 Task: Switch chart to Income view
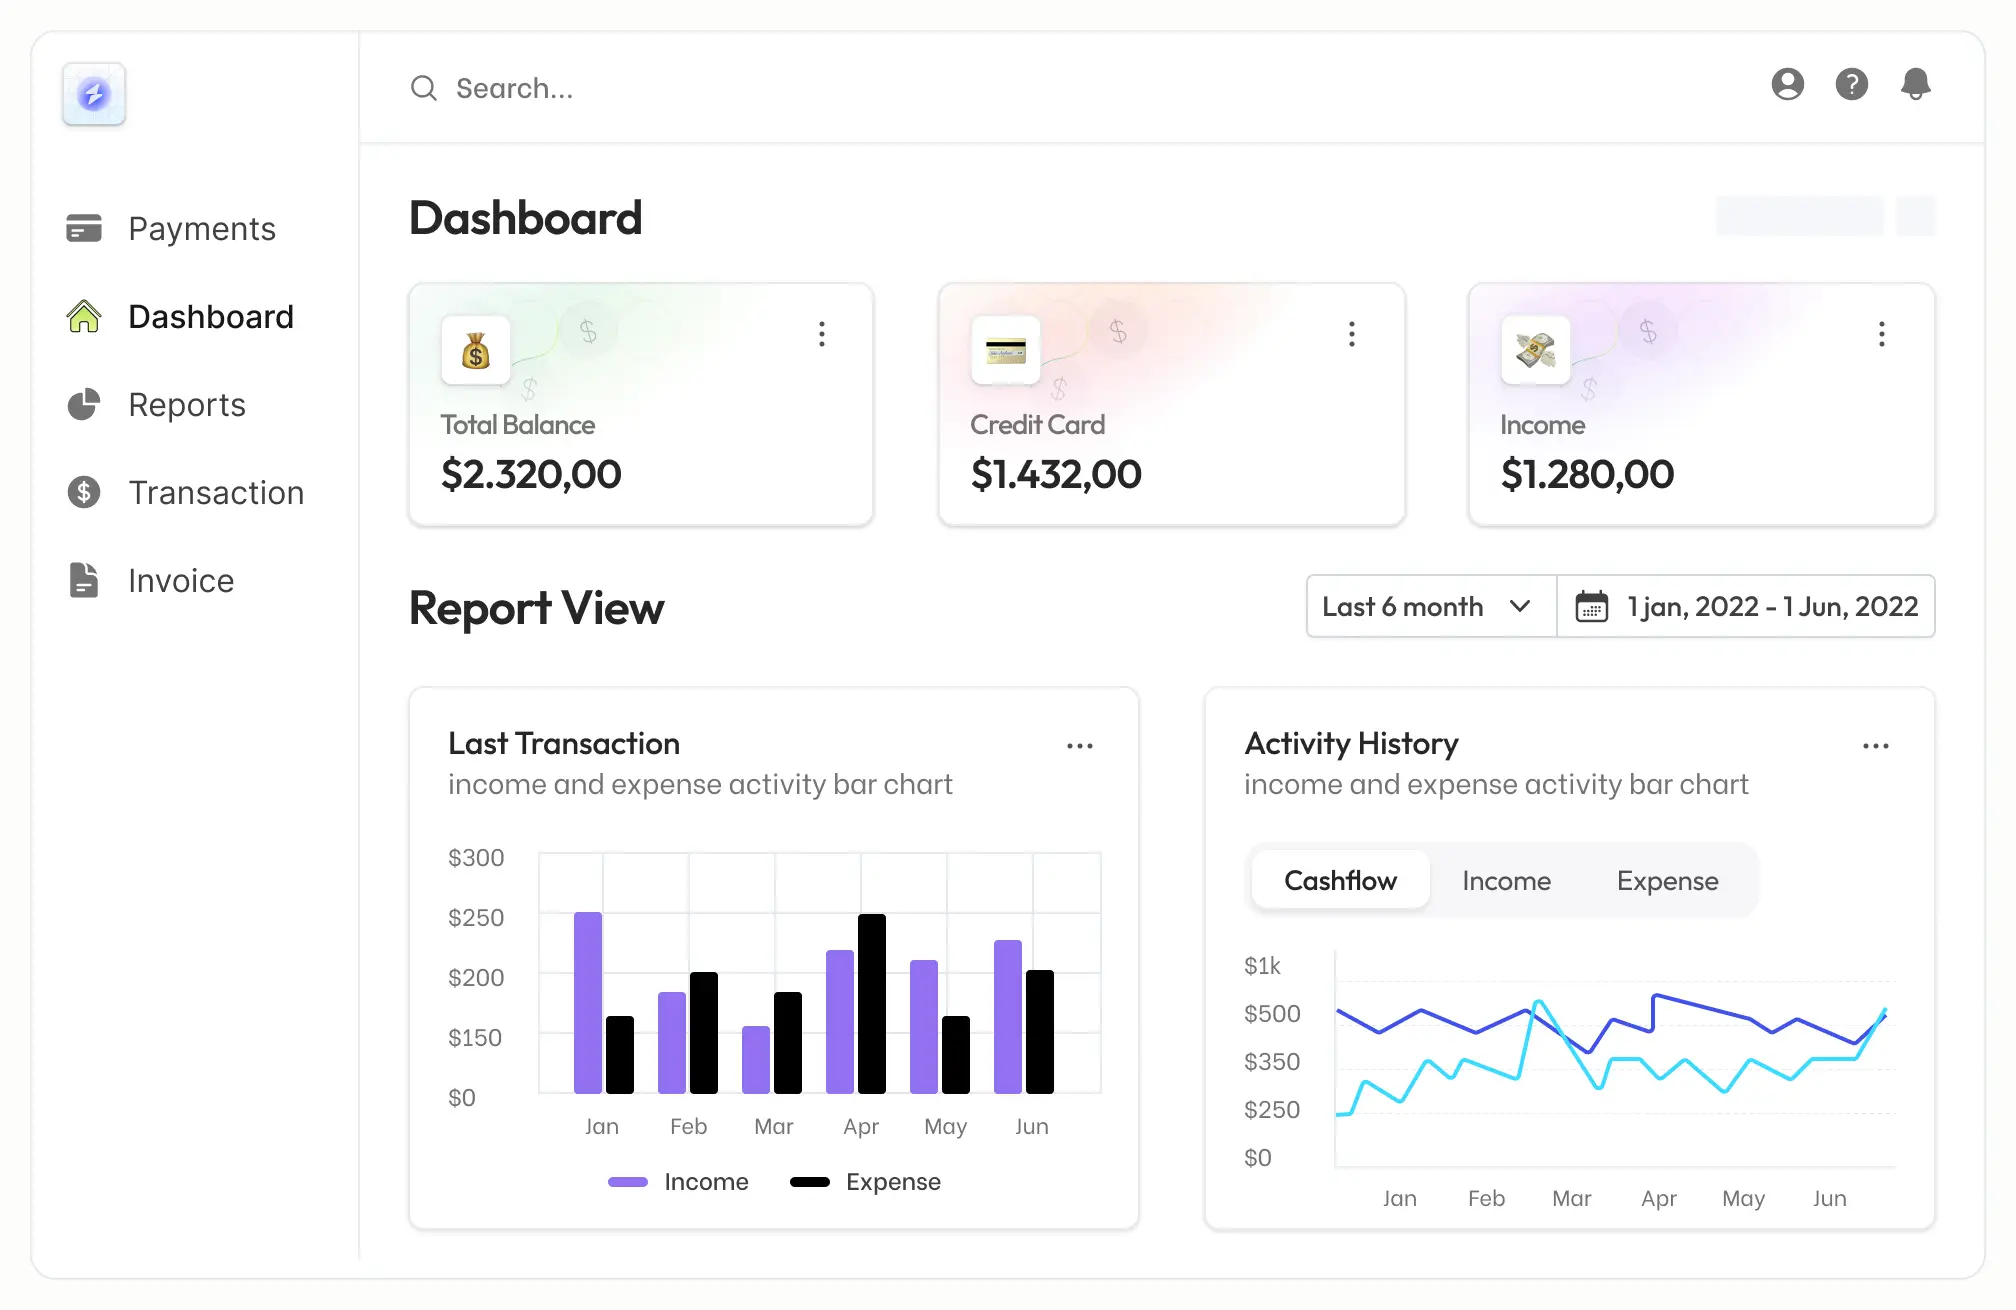pos(1506,881)
